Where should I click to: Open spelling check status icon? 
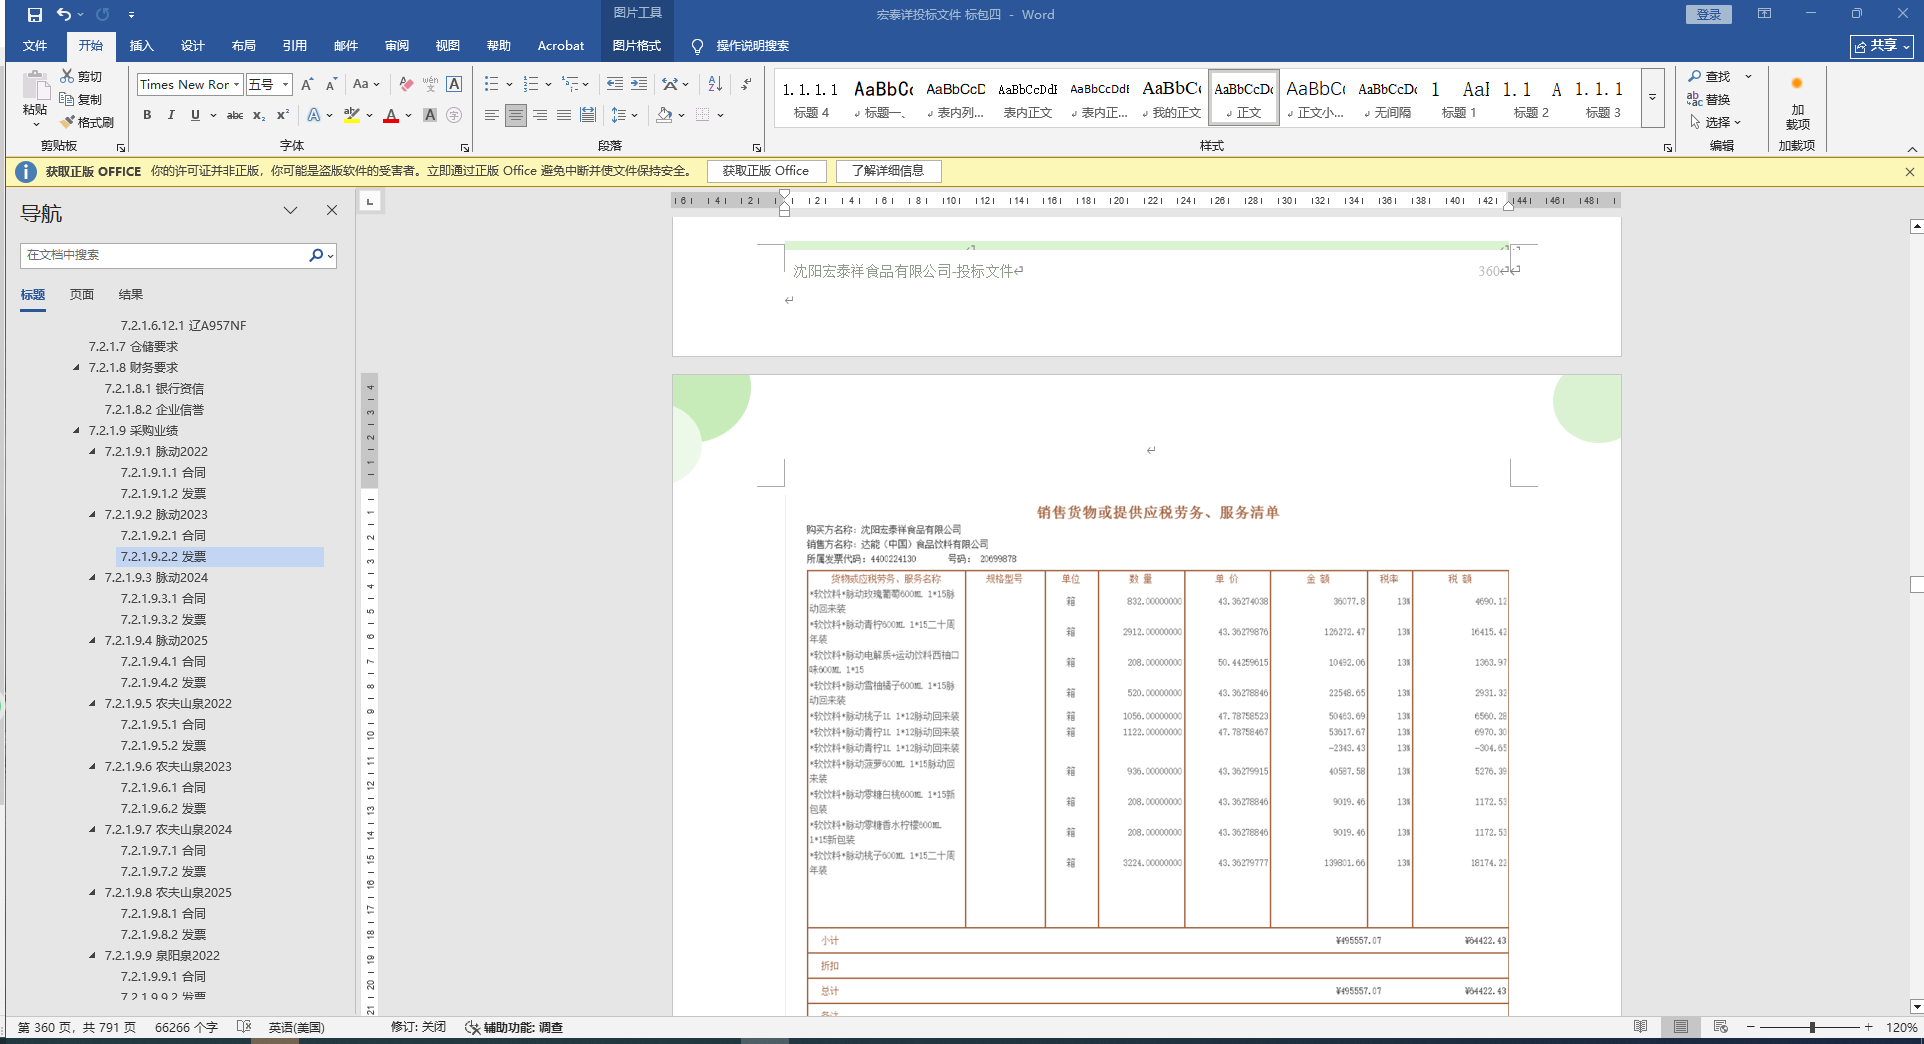[x=244, y=1027]
